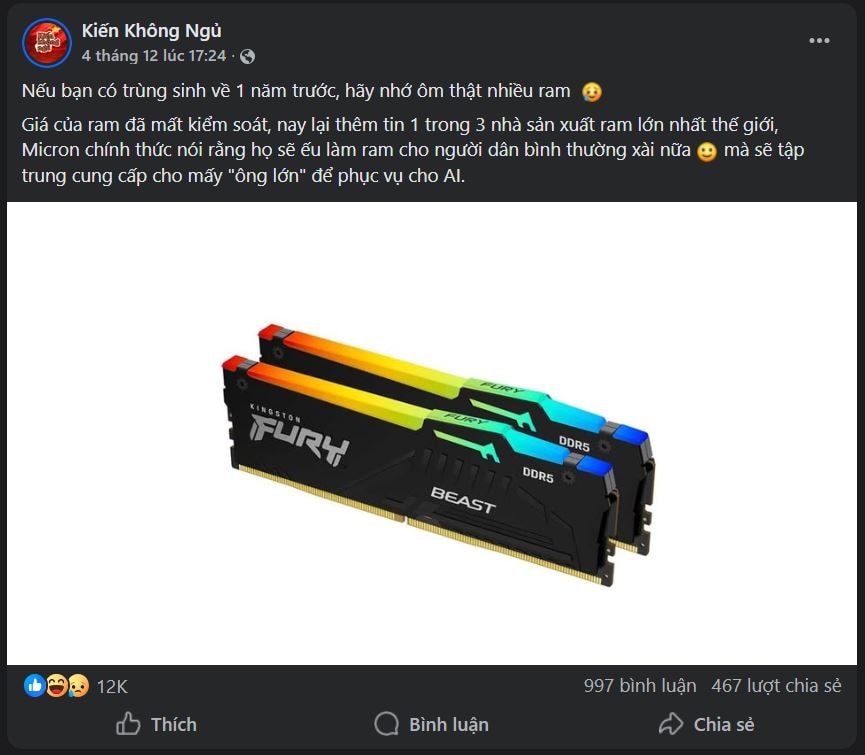Open post timestamp 4 tháng 12 lúc 17:24
The height and width of the screenshot is (755, 865).
154,56
